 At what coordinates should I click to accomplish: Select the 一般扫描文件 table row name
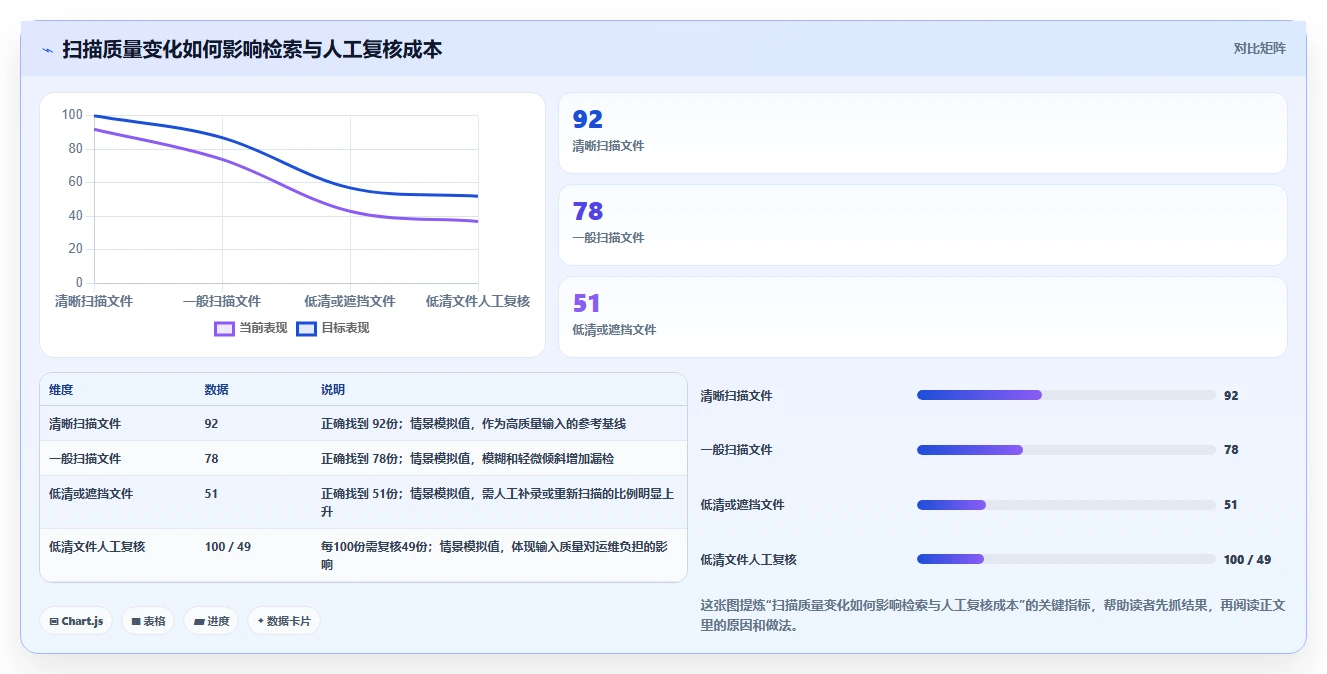(85, 459)
